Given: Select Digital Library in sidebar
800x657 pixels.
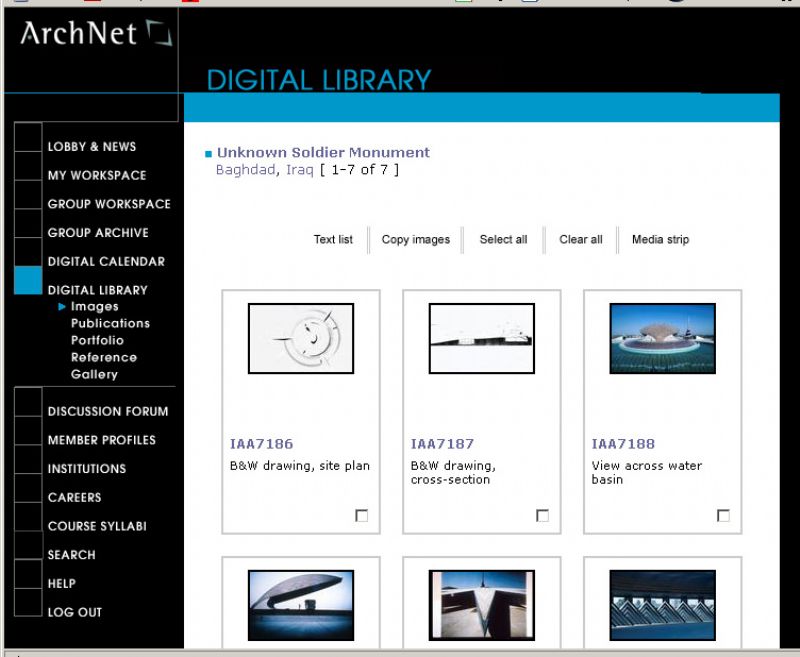Looking at the screenshot, I should (97, 290).
